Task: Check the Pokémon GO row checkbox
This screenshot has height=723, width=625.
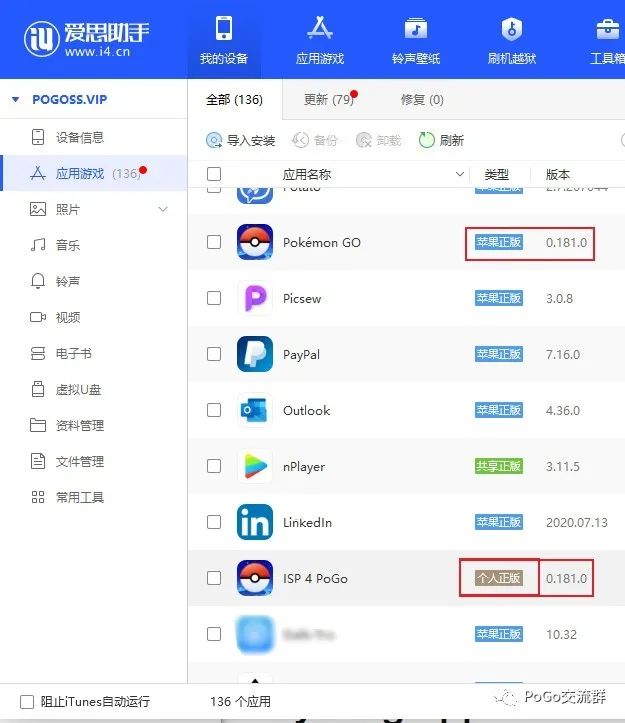Action: coord(214,242)
